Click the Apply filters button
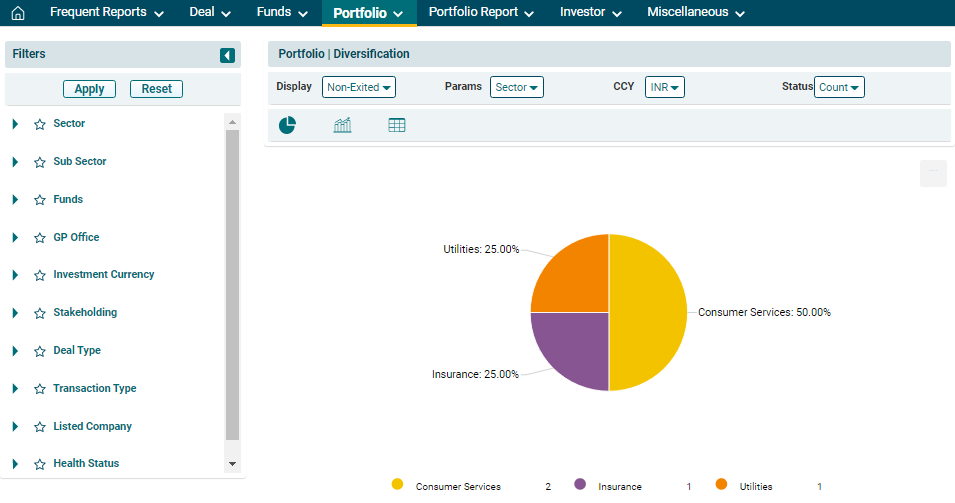This screenshot has width=955, height=503. tap(89, 89)
